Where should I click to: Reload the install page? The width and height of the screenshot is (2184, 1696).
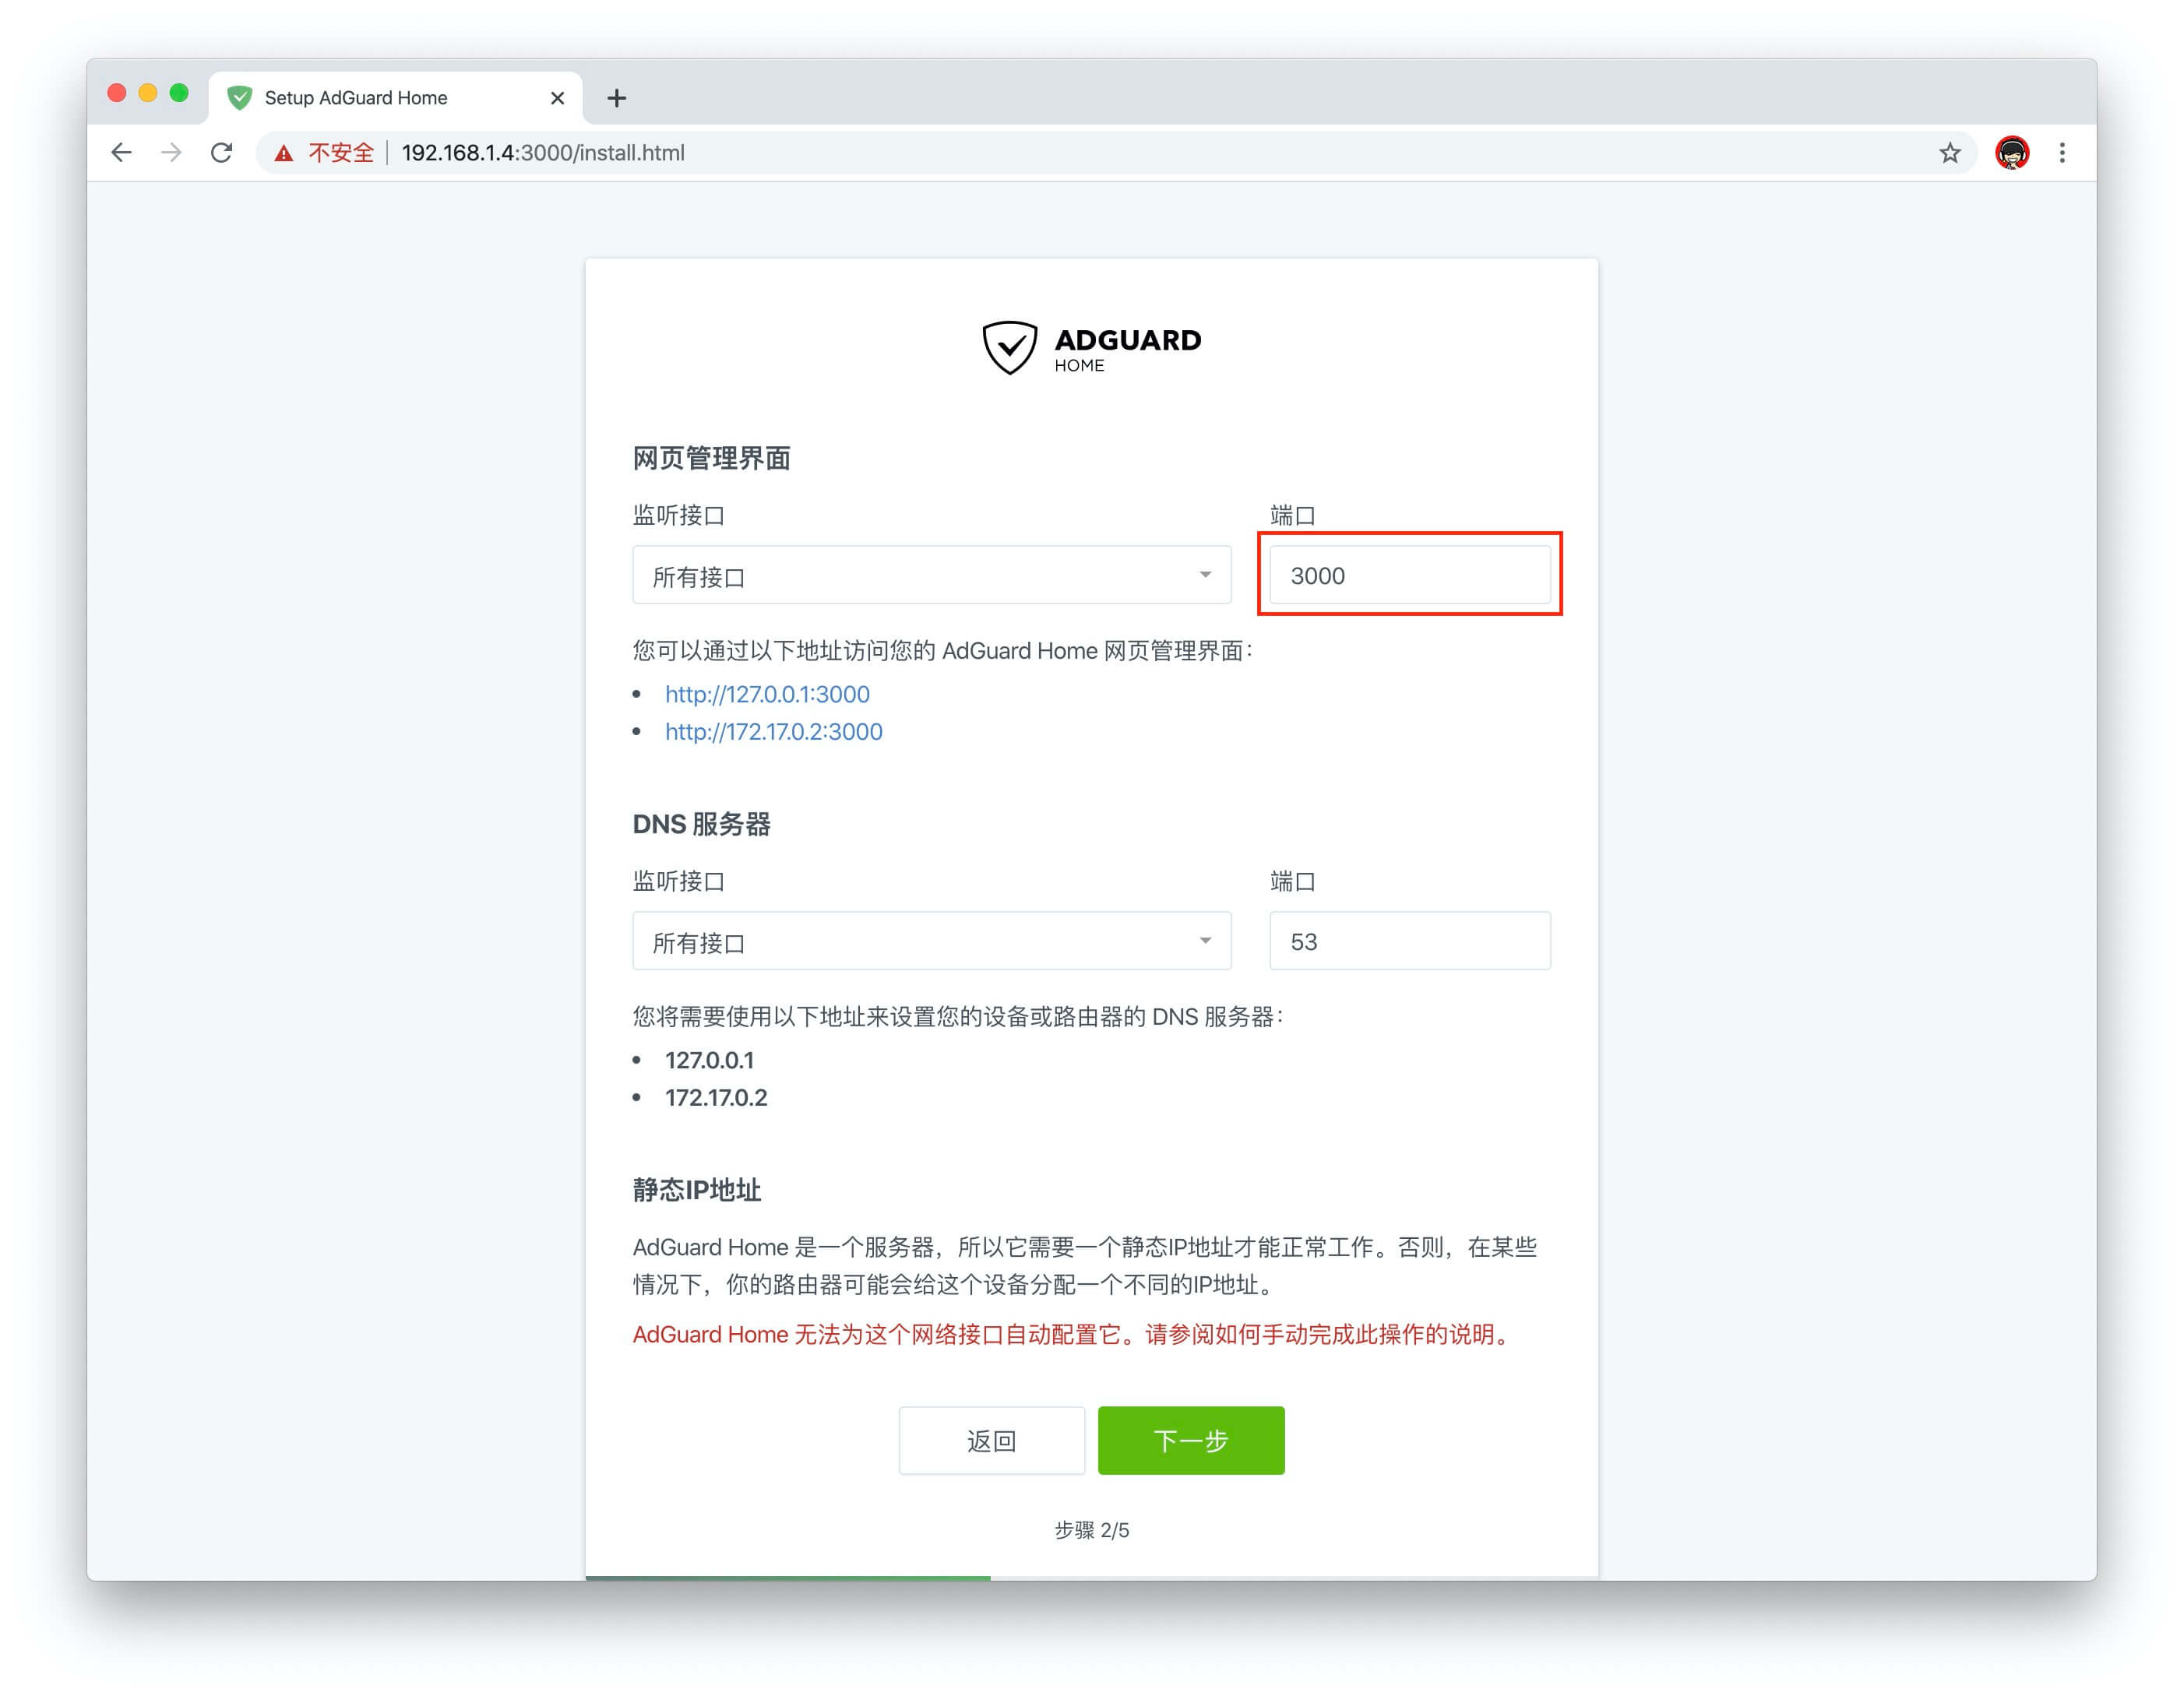click(222, 153)
